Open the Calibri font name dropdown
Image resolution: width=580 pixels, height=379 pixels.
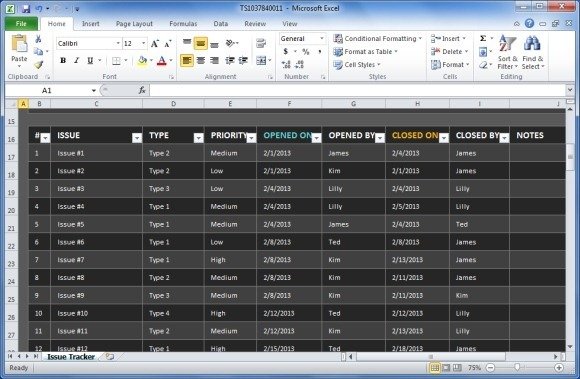[118, 44]
